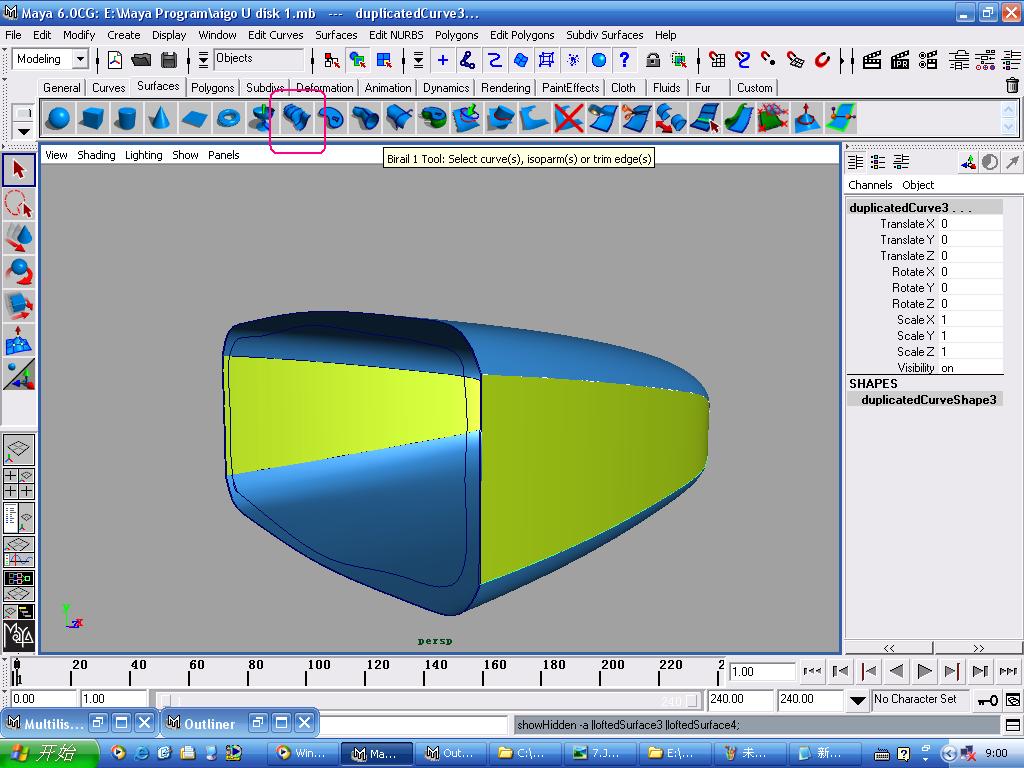
Task: Start an IPR render
Action: (x=900, y=60)
